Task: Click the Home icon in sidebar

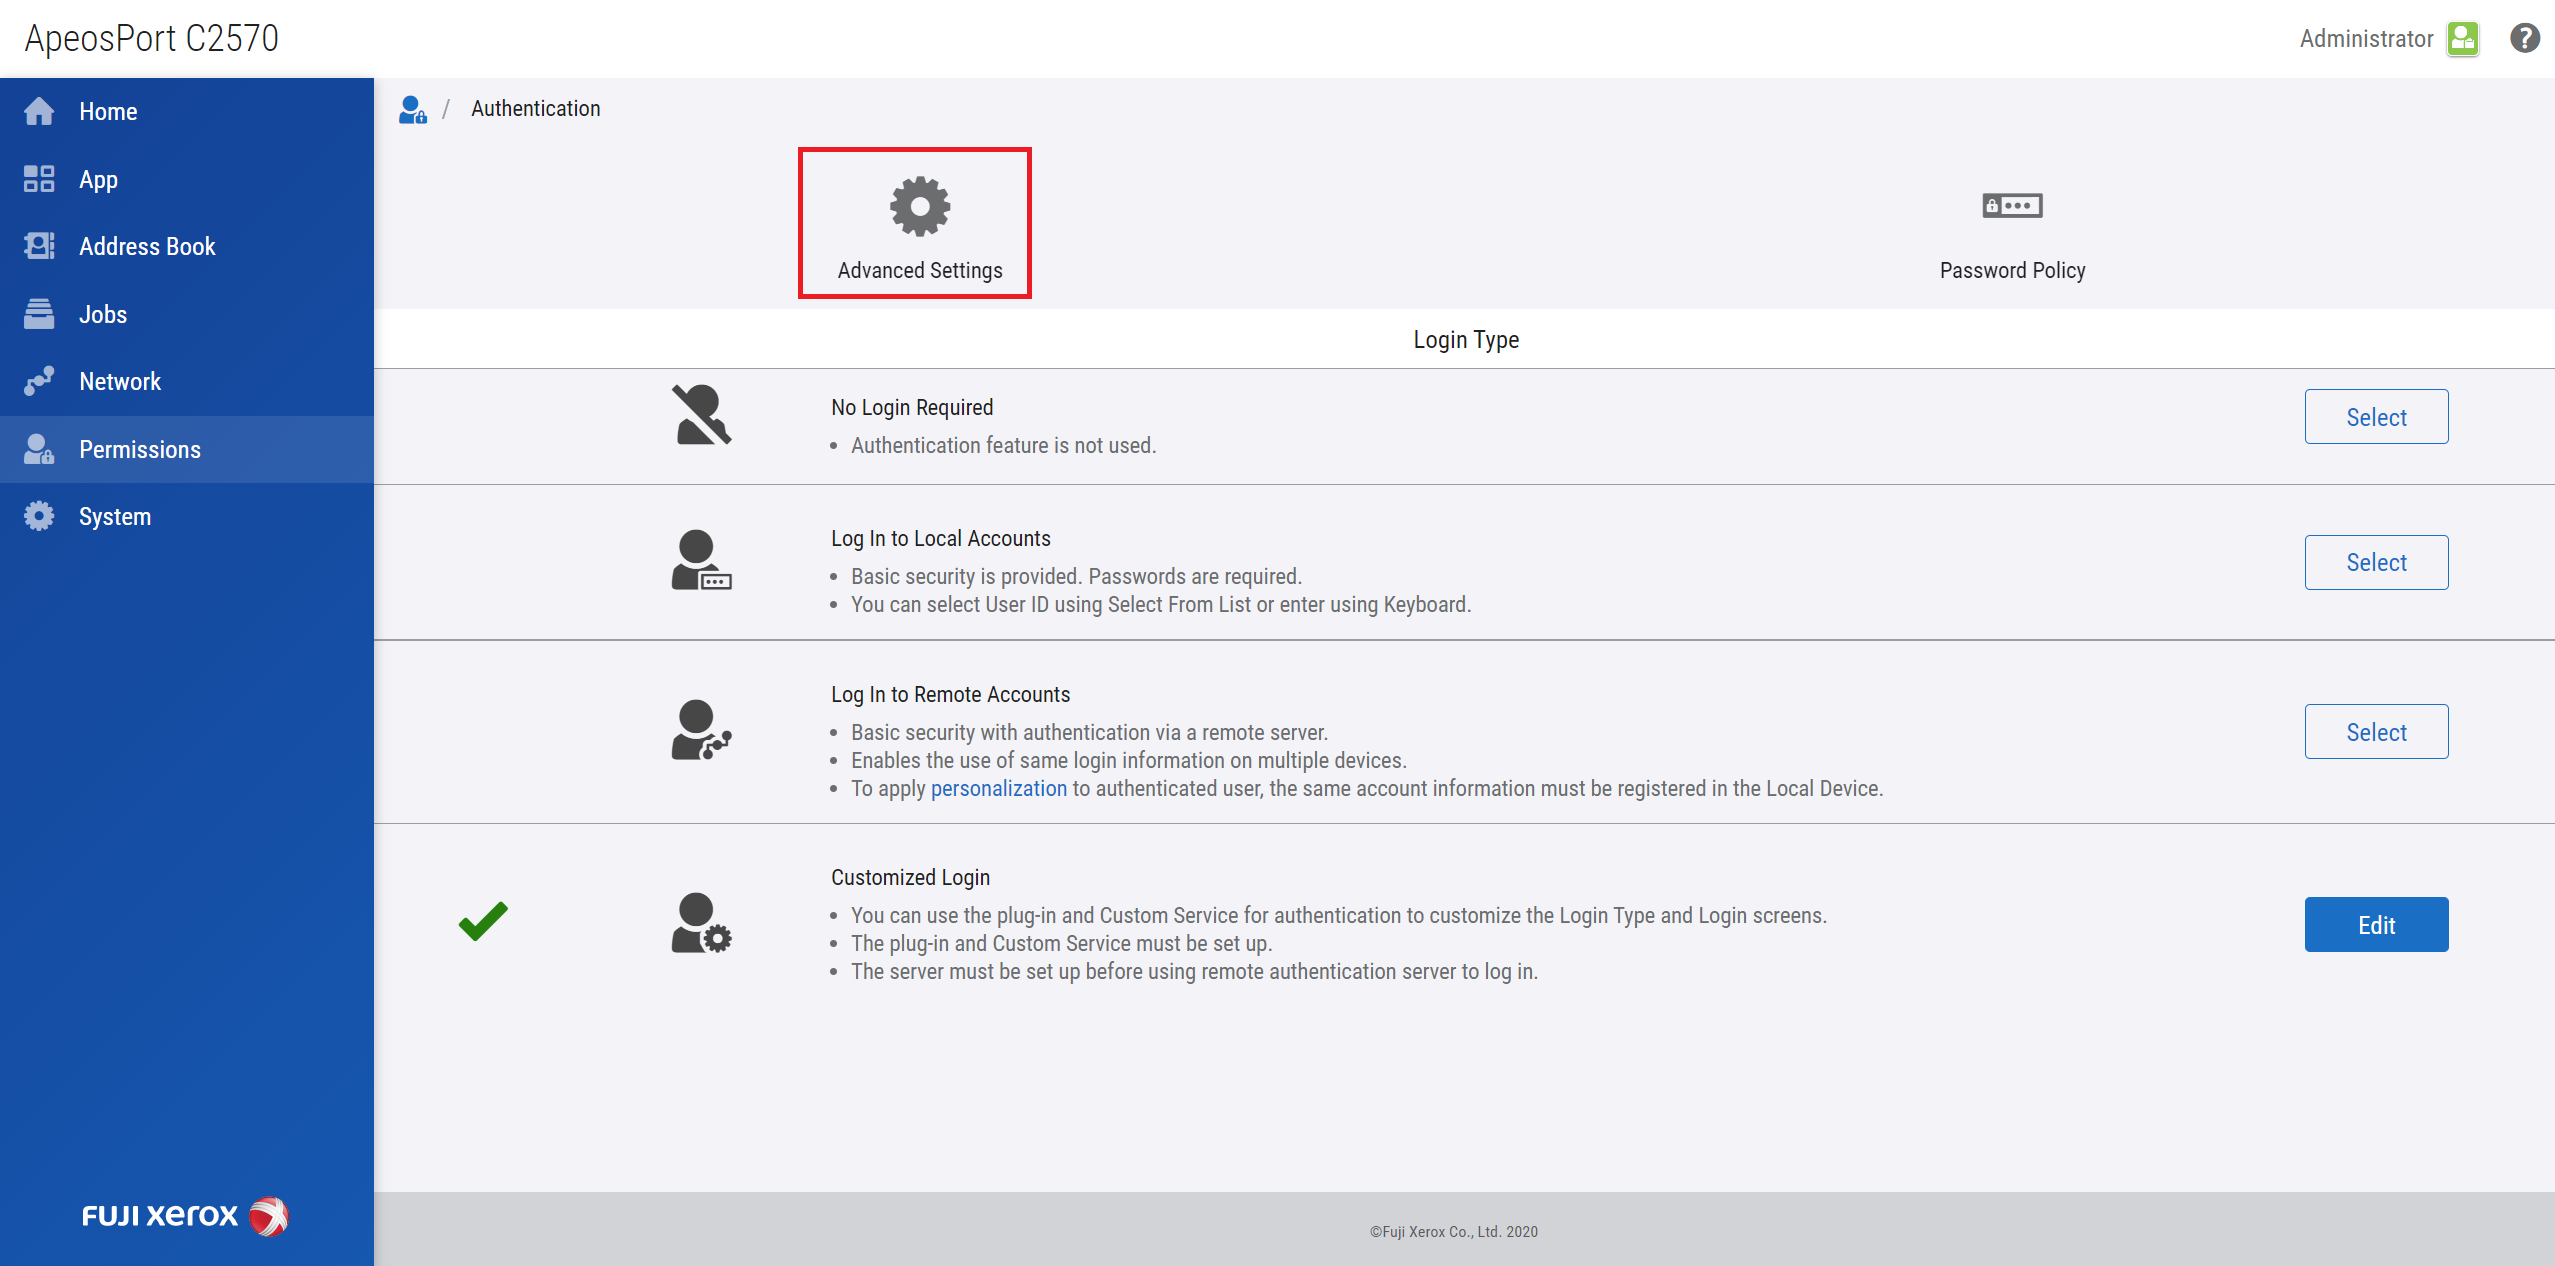Action: 39,112
